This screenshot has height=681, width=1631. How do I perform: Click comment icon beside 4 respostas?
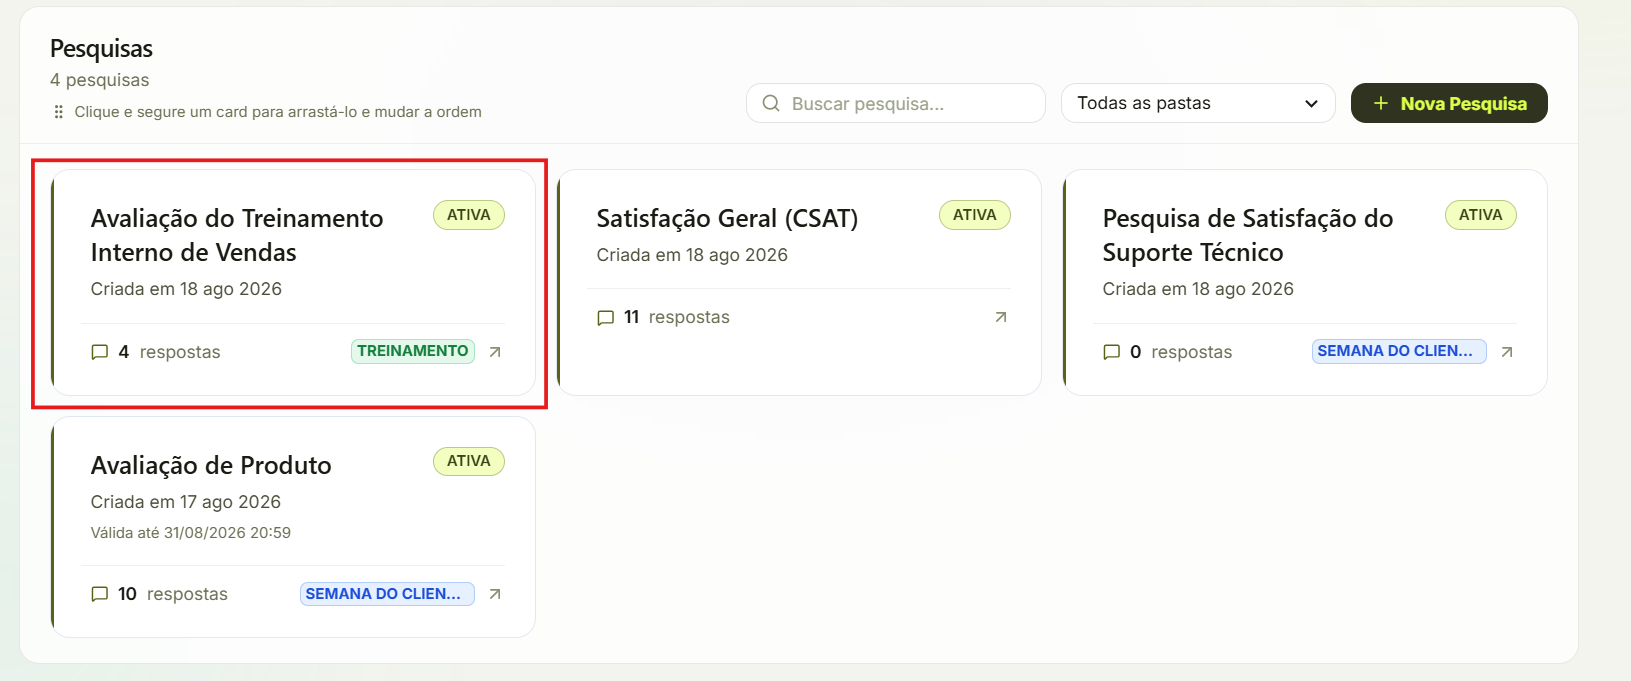click(100, 352)
